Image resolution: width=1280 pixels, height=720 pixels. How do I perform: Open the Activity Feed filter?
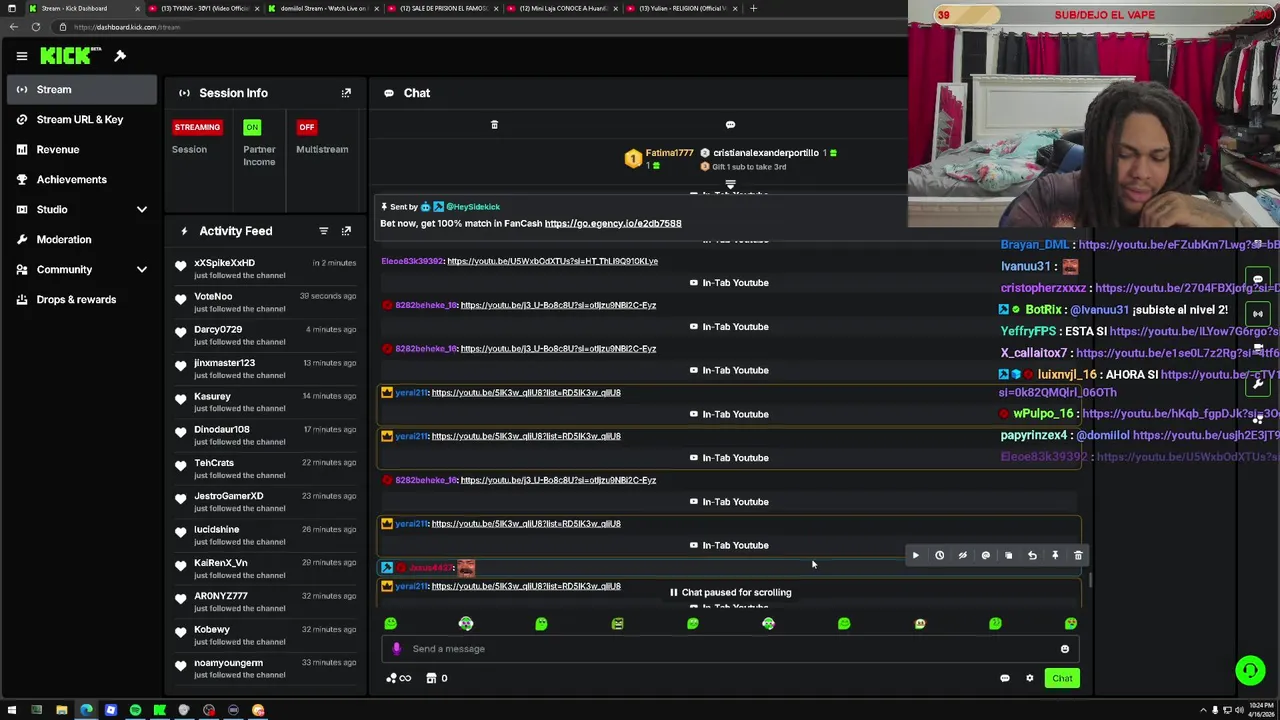pyautogui.click(x=323, y=231)
